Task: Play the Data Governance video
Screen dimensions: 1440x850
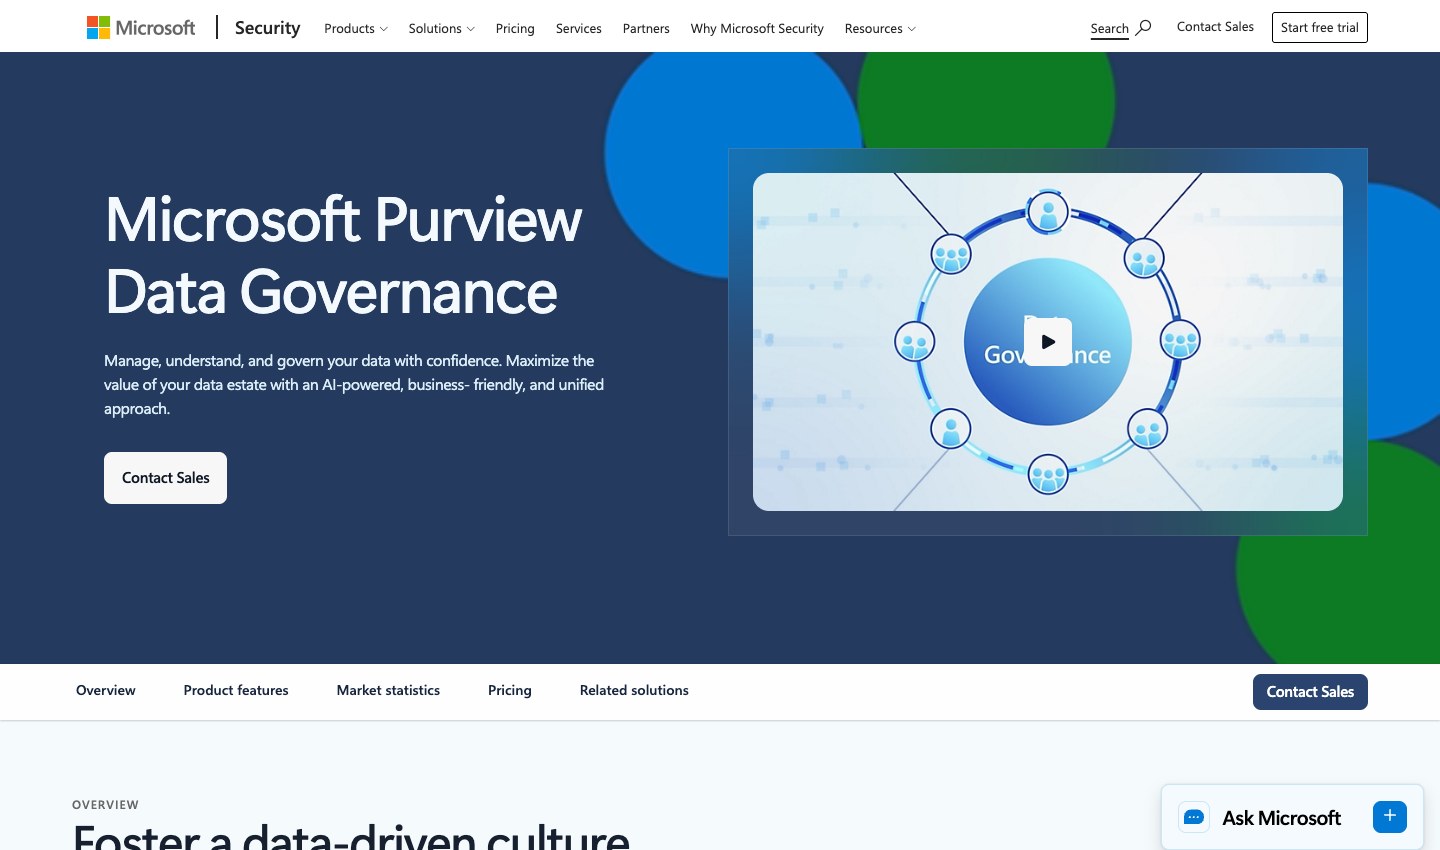Action: tap(1048, 342)
